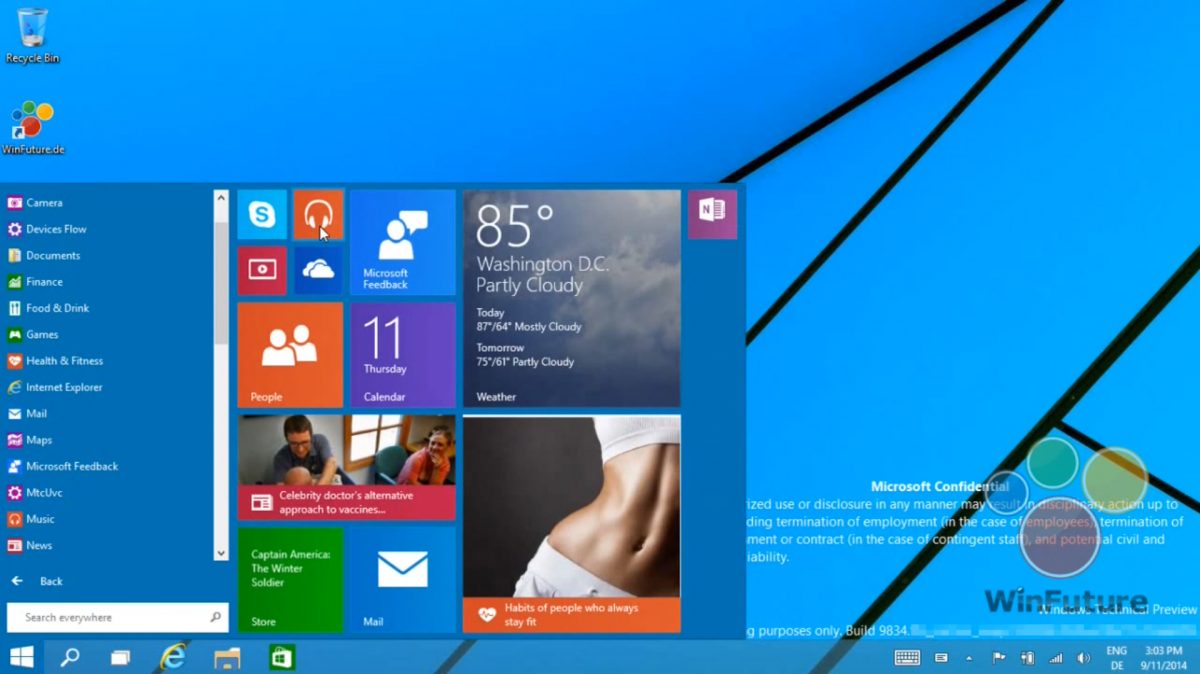Screen dimensions: 1200x674
Task: Collapse the list via the up scroll arrow
Action: click(221, 196)
